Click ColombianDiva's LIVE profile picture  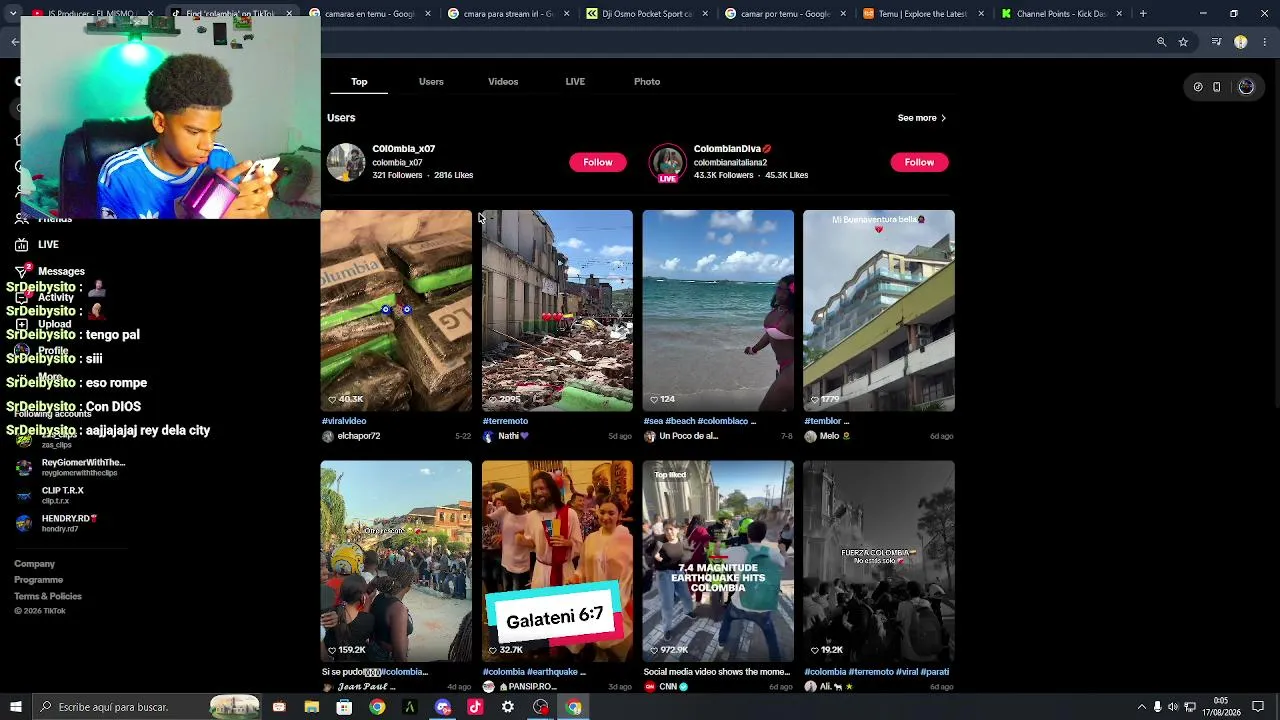tap(667, 162)
